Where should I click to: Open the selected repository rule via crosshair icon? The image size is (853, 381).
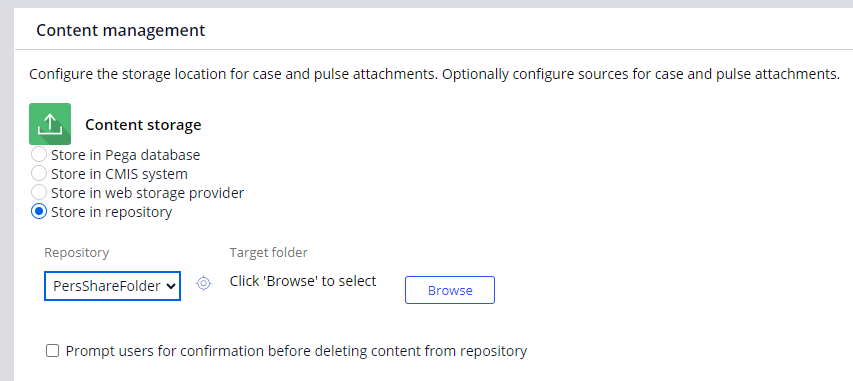[x=203, y=283]
